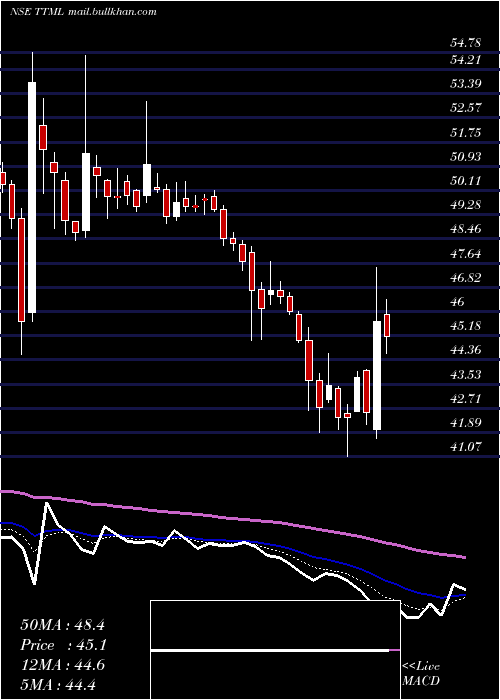Select the 50.93 price axis label
500x700 pixels.
pyautogui.click(x=466, y=157)
